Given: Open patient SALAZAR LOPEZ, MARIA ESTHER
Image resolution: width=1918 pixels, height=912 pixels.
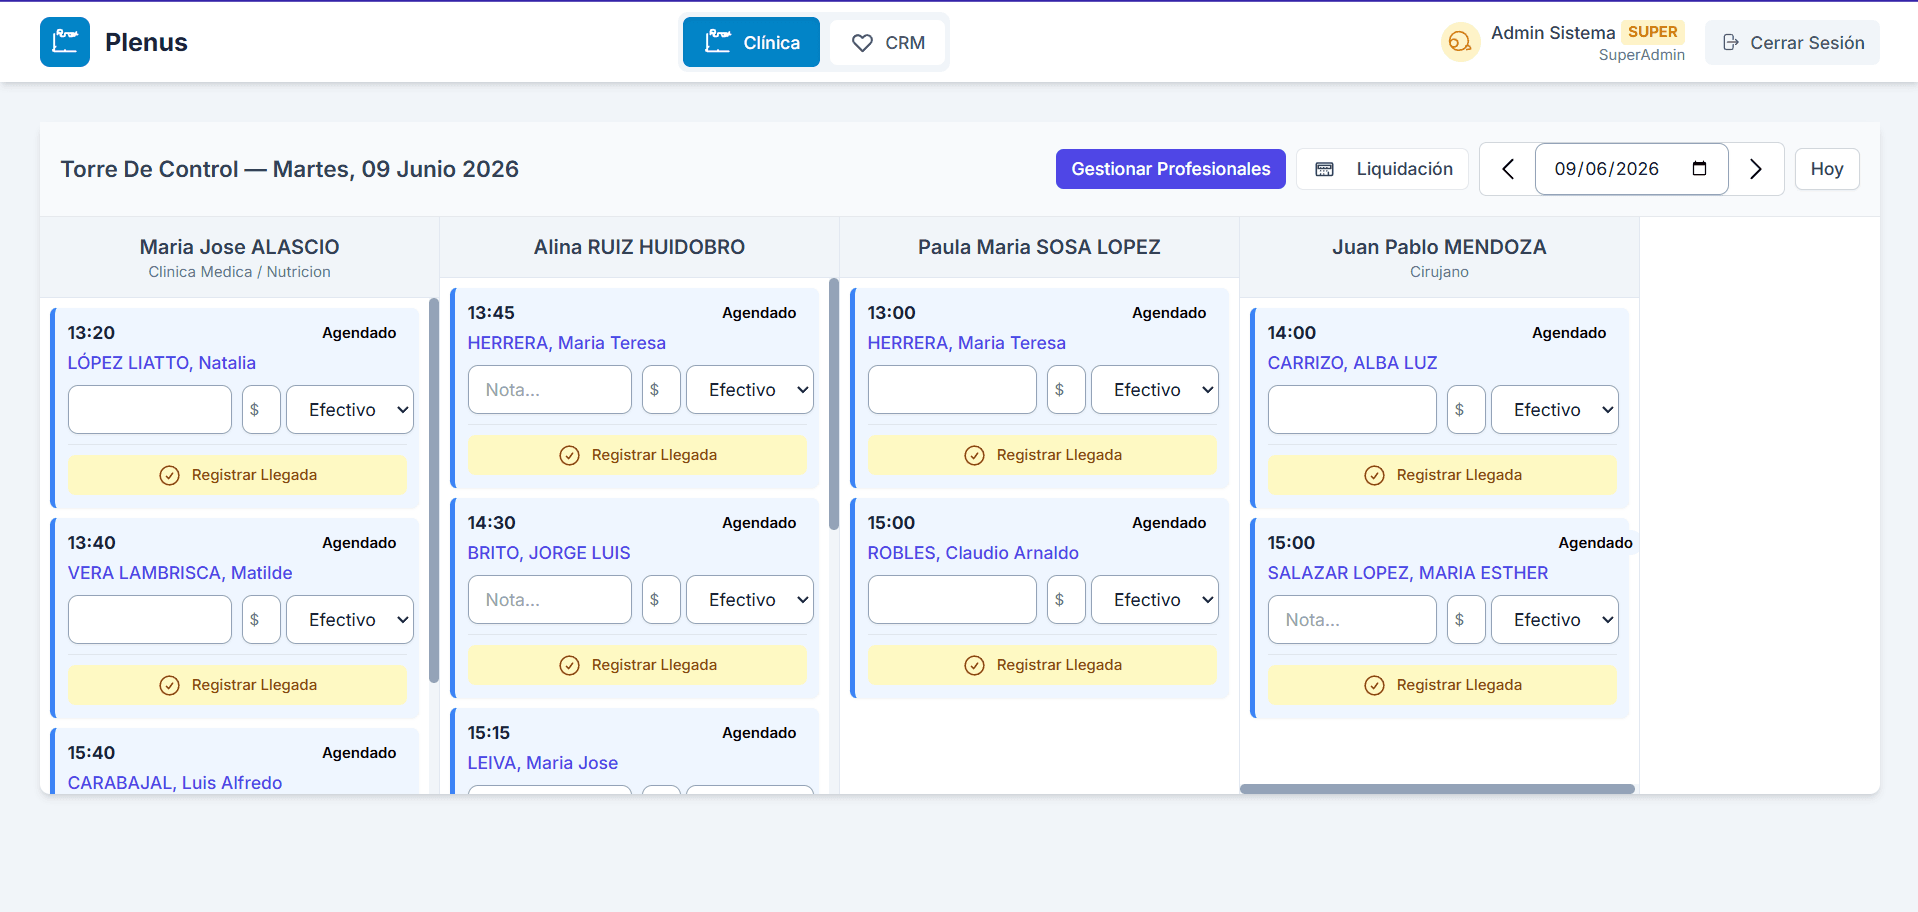Looking at the screenshot, I should 1408,573.
